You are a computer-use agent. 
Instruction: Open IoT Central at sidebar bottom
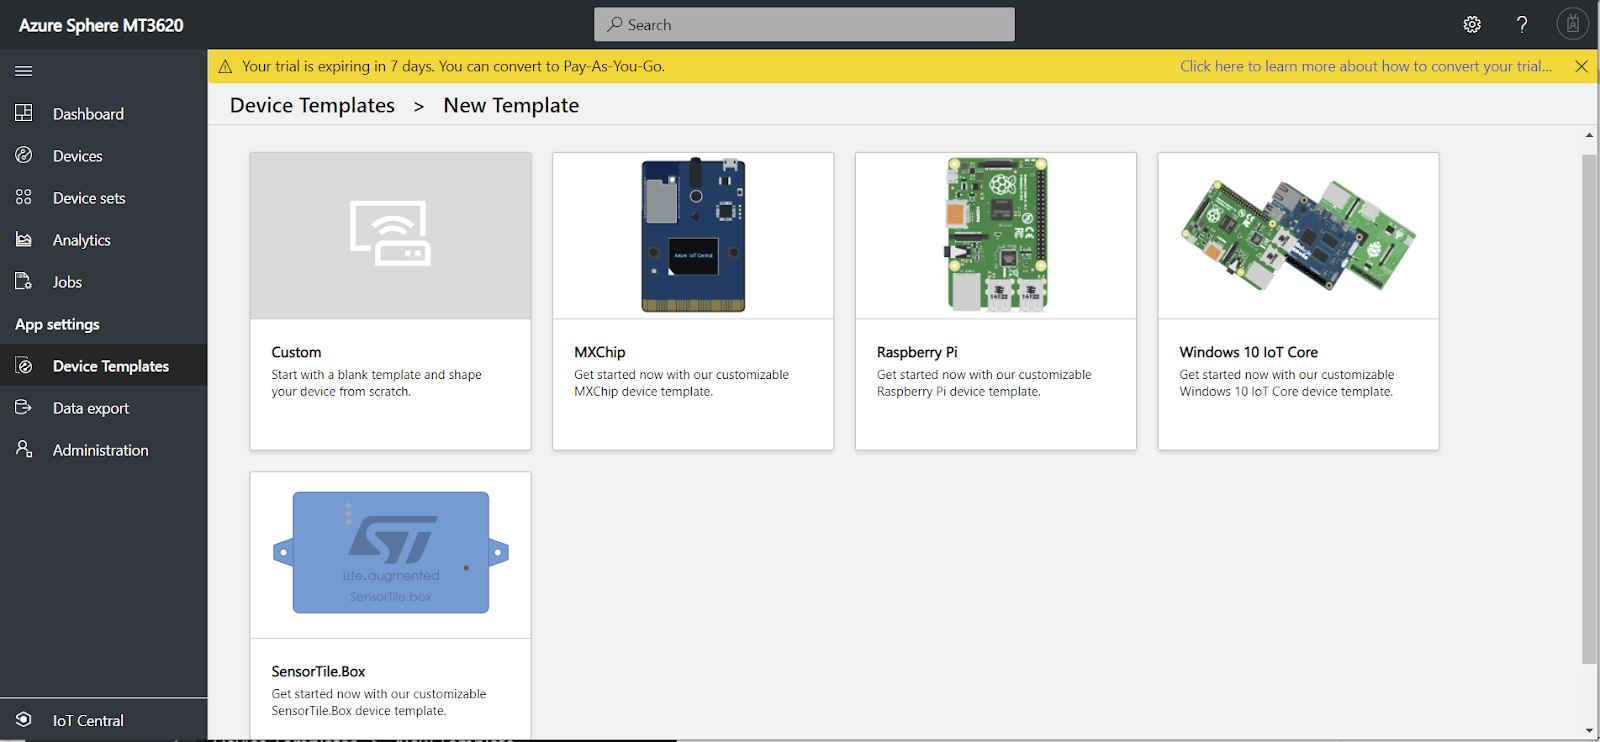tap(88, 720)
